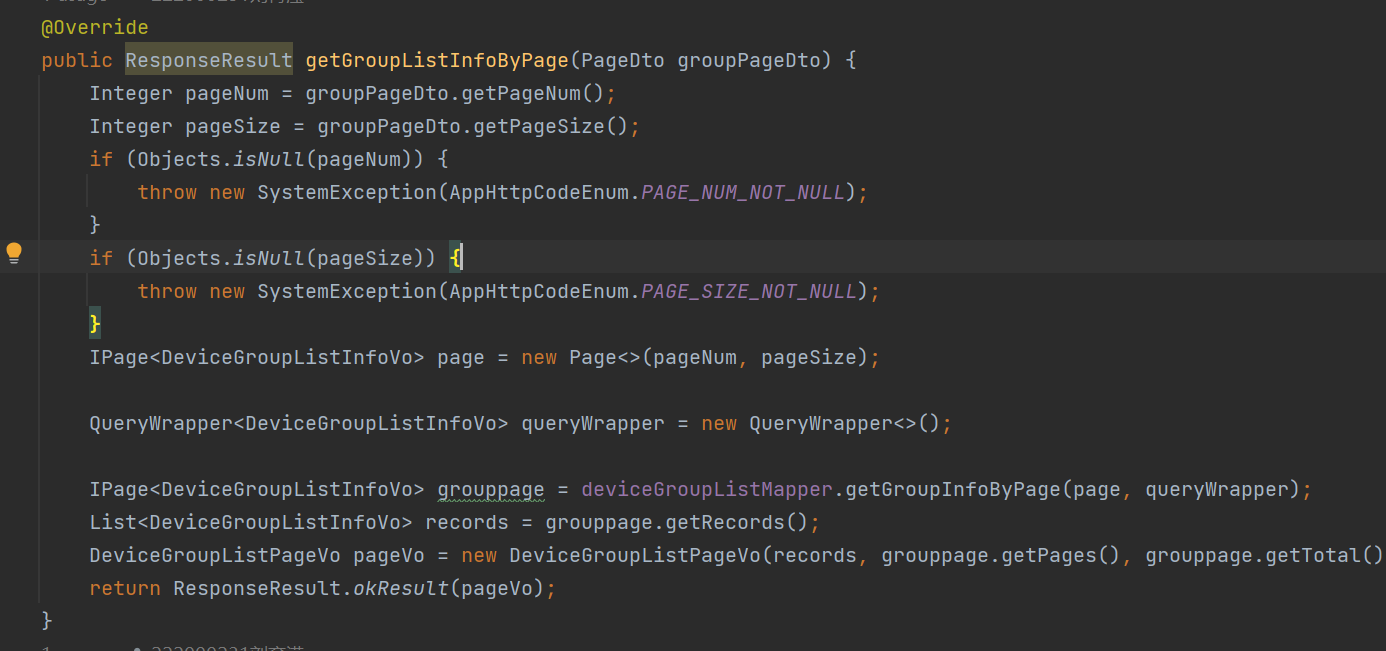Click the PageDto parameter type
The image size is (1386, 651).
tap(623, 61)
